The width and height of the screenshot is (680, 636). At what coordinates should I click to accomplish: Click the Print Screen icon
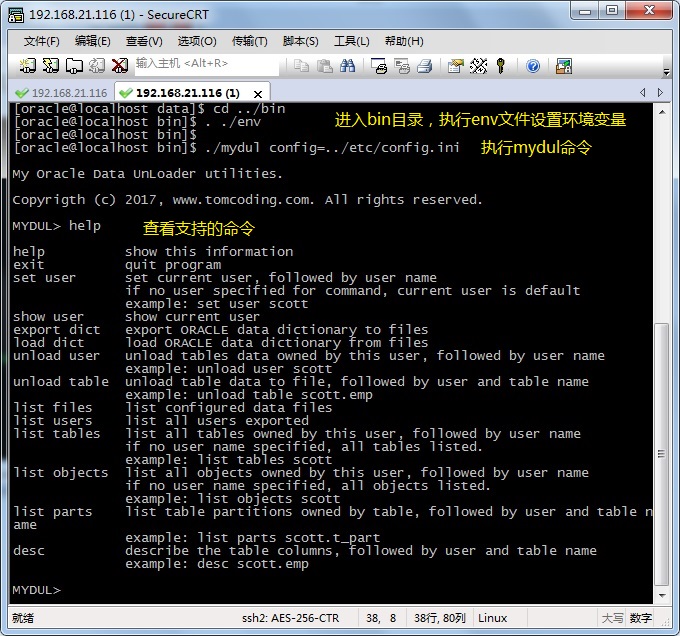pos(379,66)
